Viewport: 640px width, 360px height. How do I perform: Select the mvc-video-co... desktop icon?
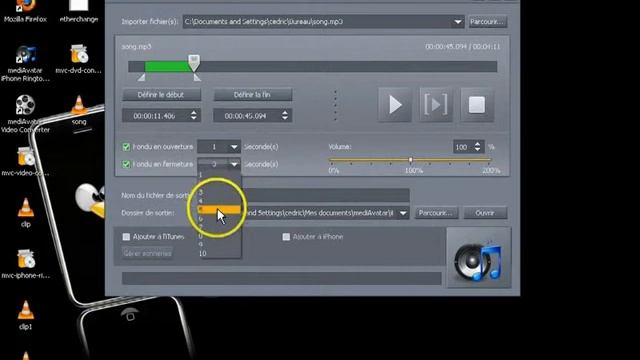click(x=25, y=161)
